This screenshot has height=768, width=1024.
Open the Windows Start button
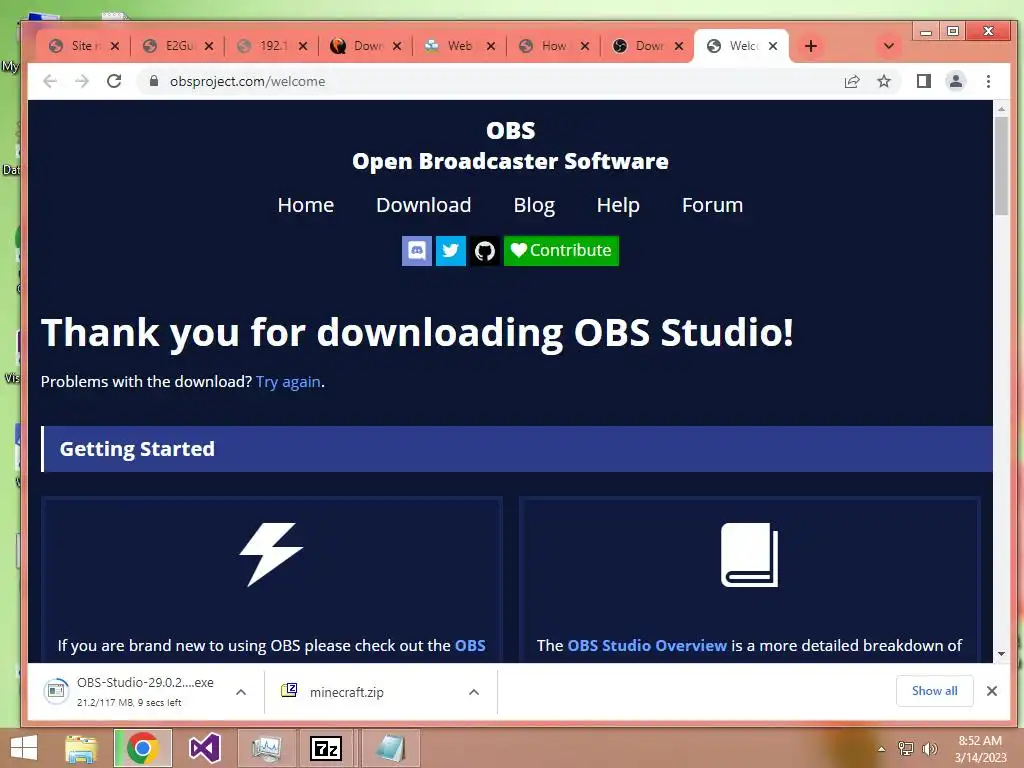pos(24,748)
